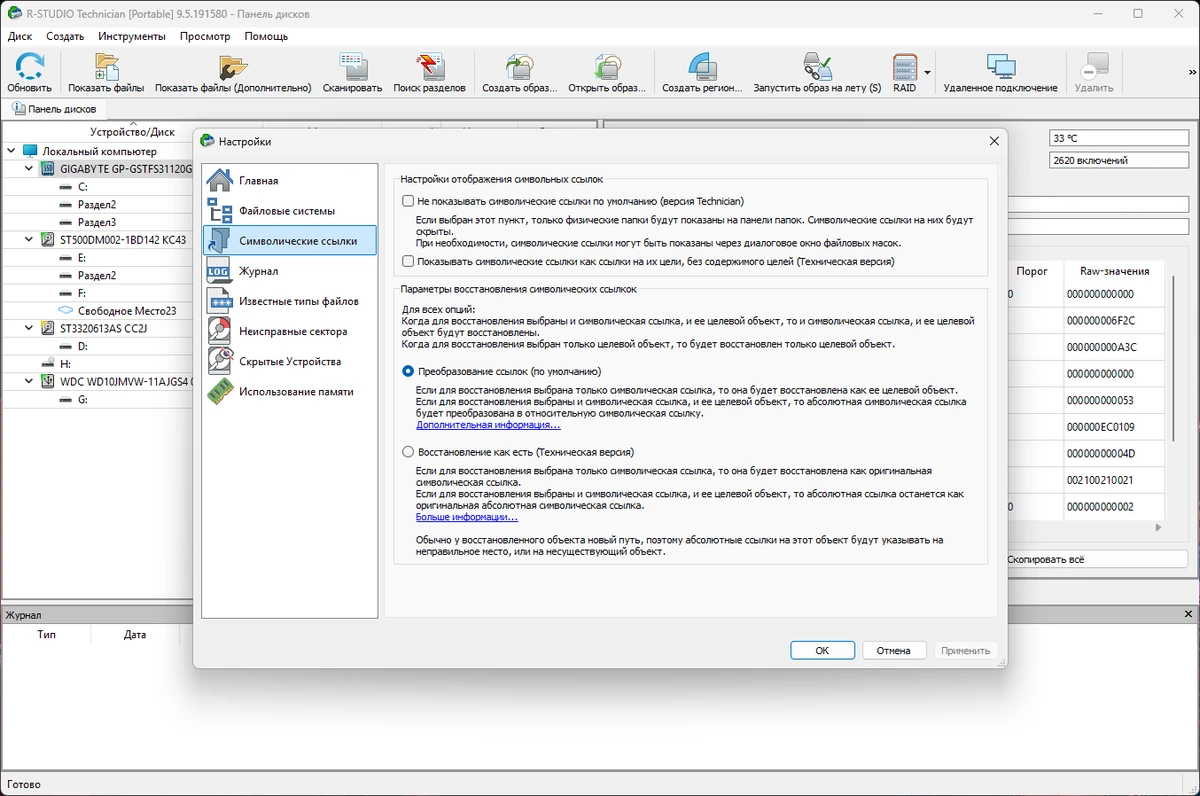Image resolution: width=1200 pixels, height=796 pixels.
Task: Click Запустить образ на лету toolbar icon
Action: [x=817, y=73]
